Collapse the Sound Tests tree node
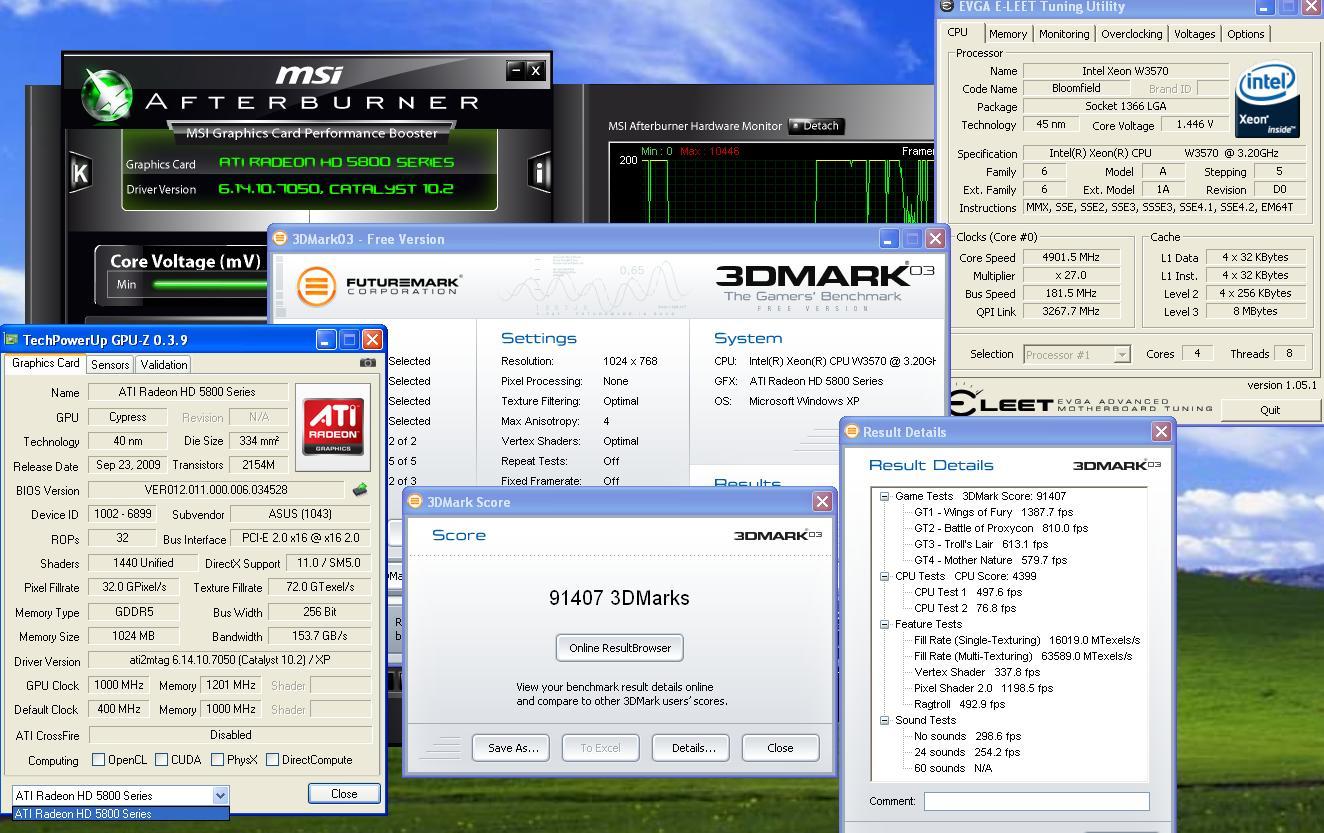The image size is (1324, 833). 885,720
